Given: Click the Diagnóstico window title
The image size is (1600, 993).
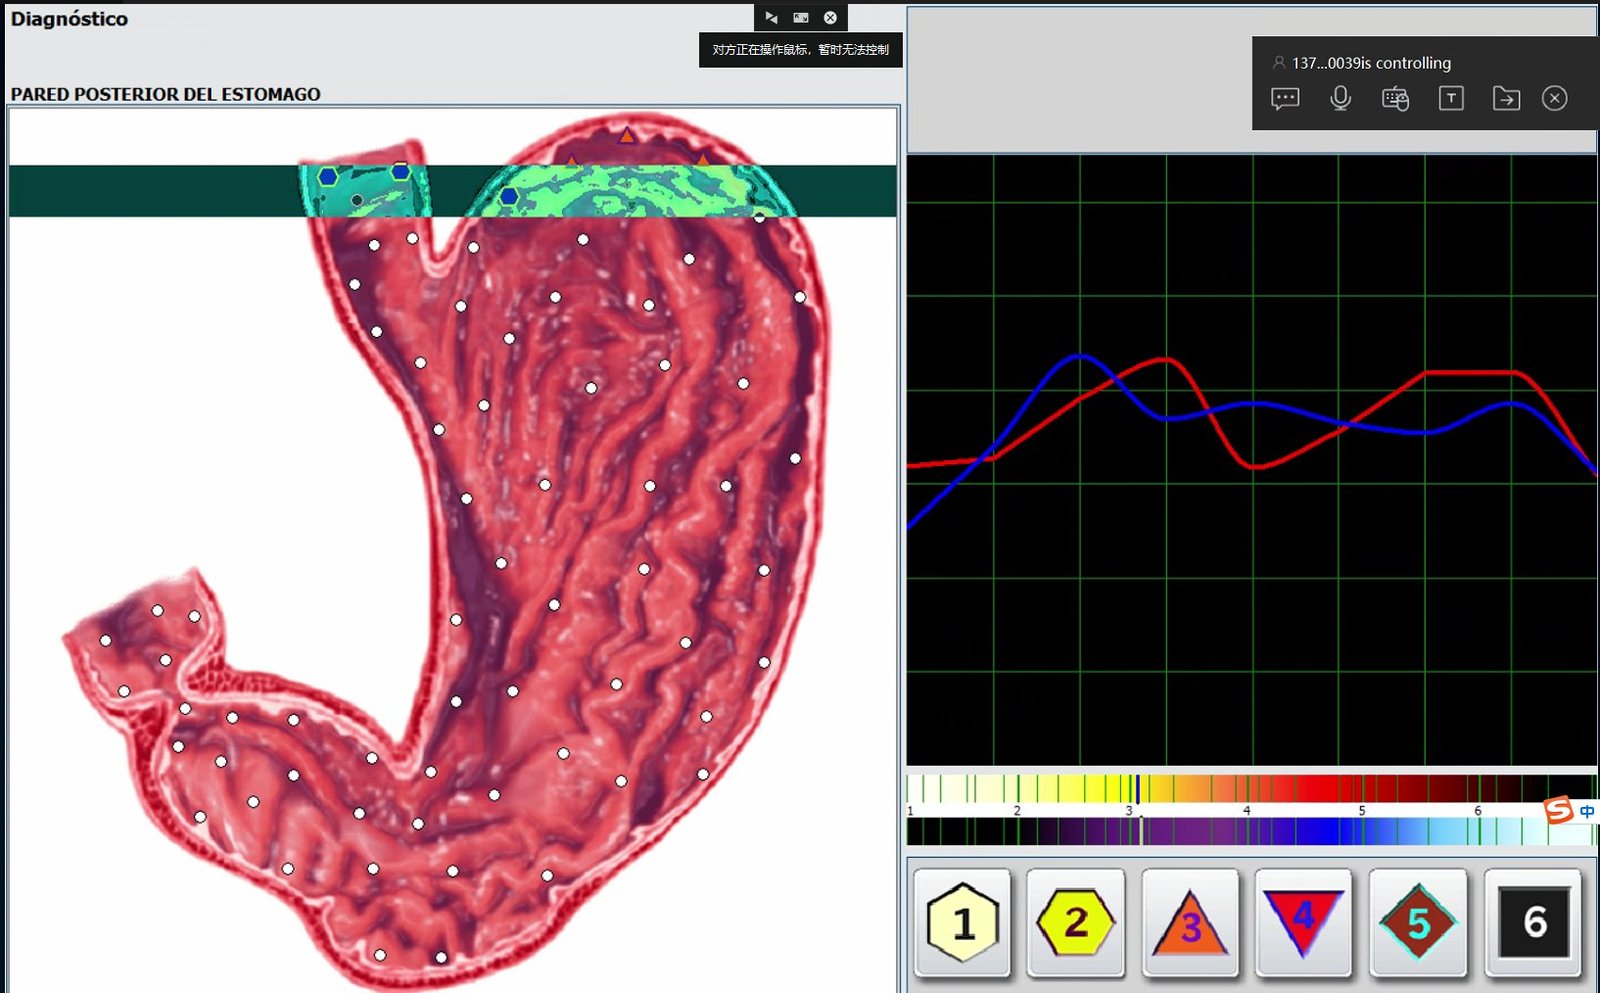Looking at the screenshot, I should (x=69, y=19).
